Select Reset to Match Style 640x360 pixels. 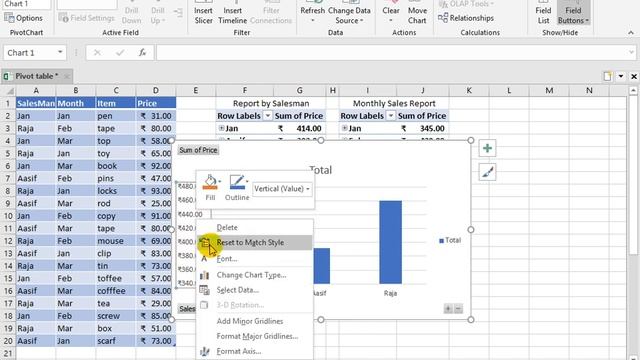tap(254, 242)
